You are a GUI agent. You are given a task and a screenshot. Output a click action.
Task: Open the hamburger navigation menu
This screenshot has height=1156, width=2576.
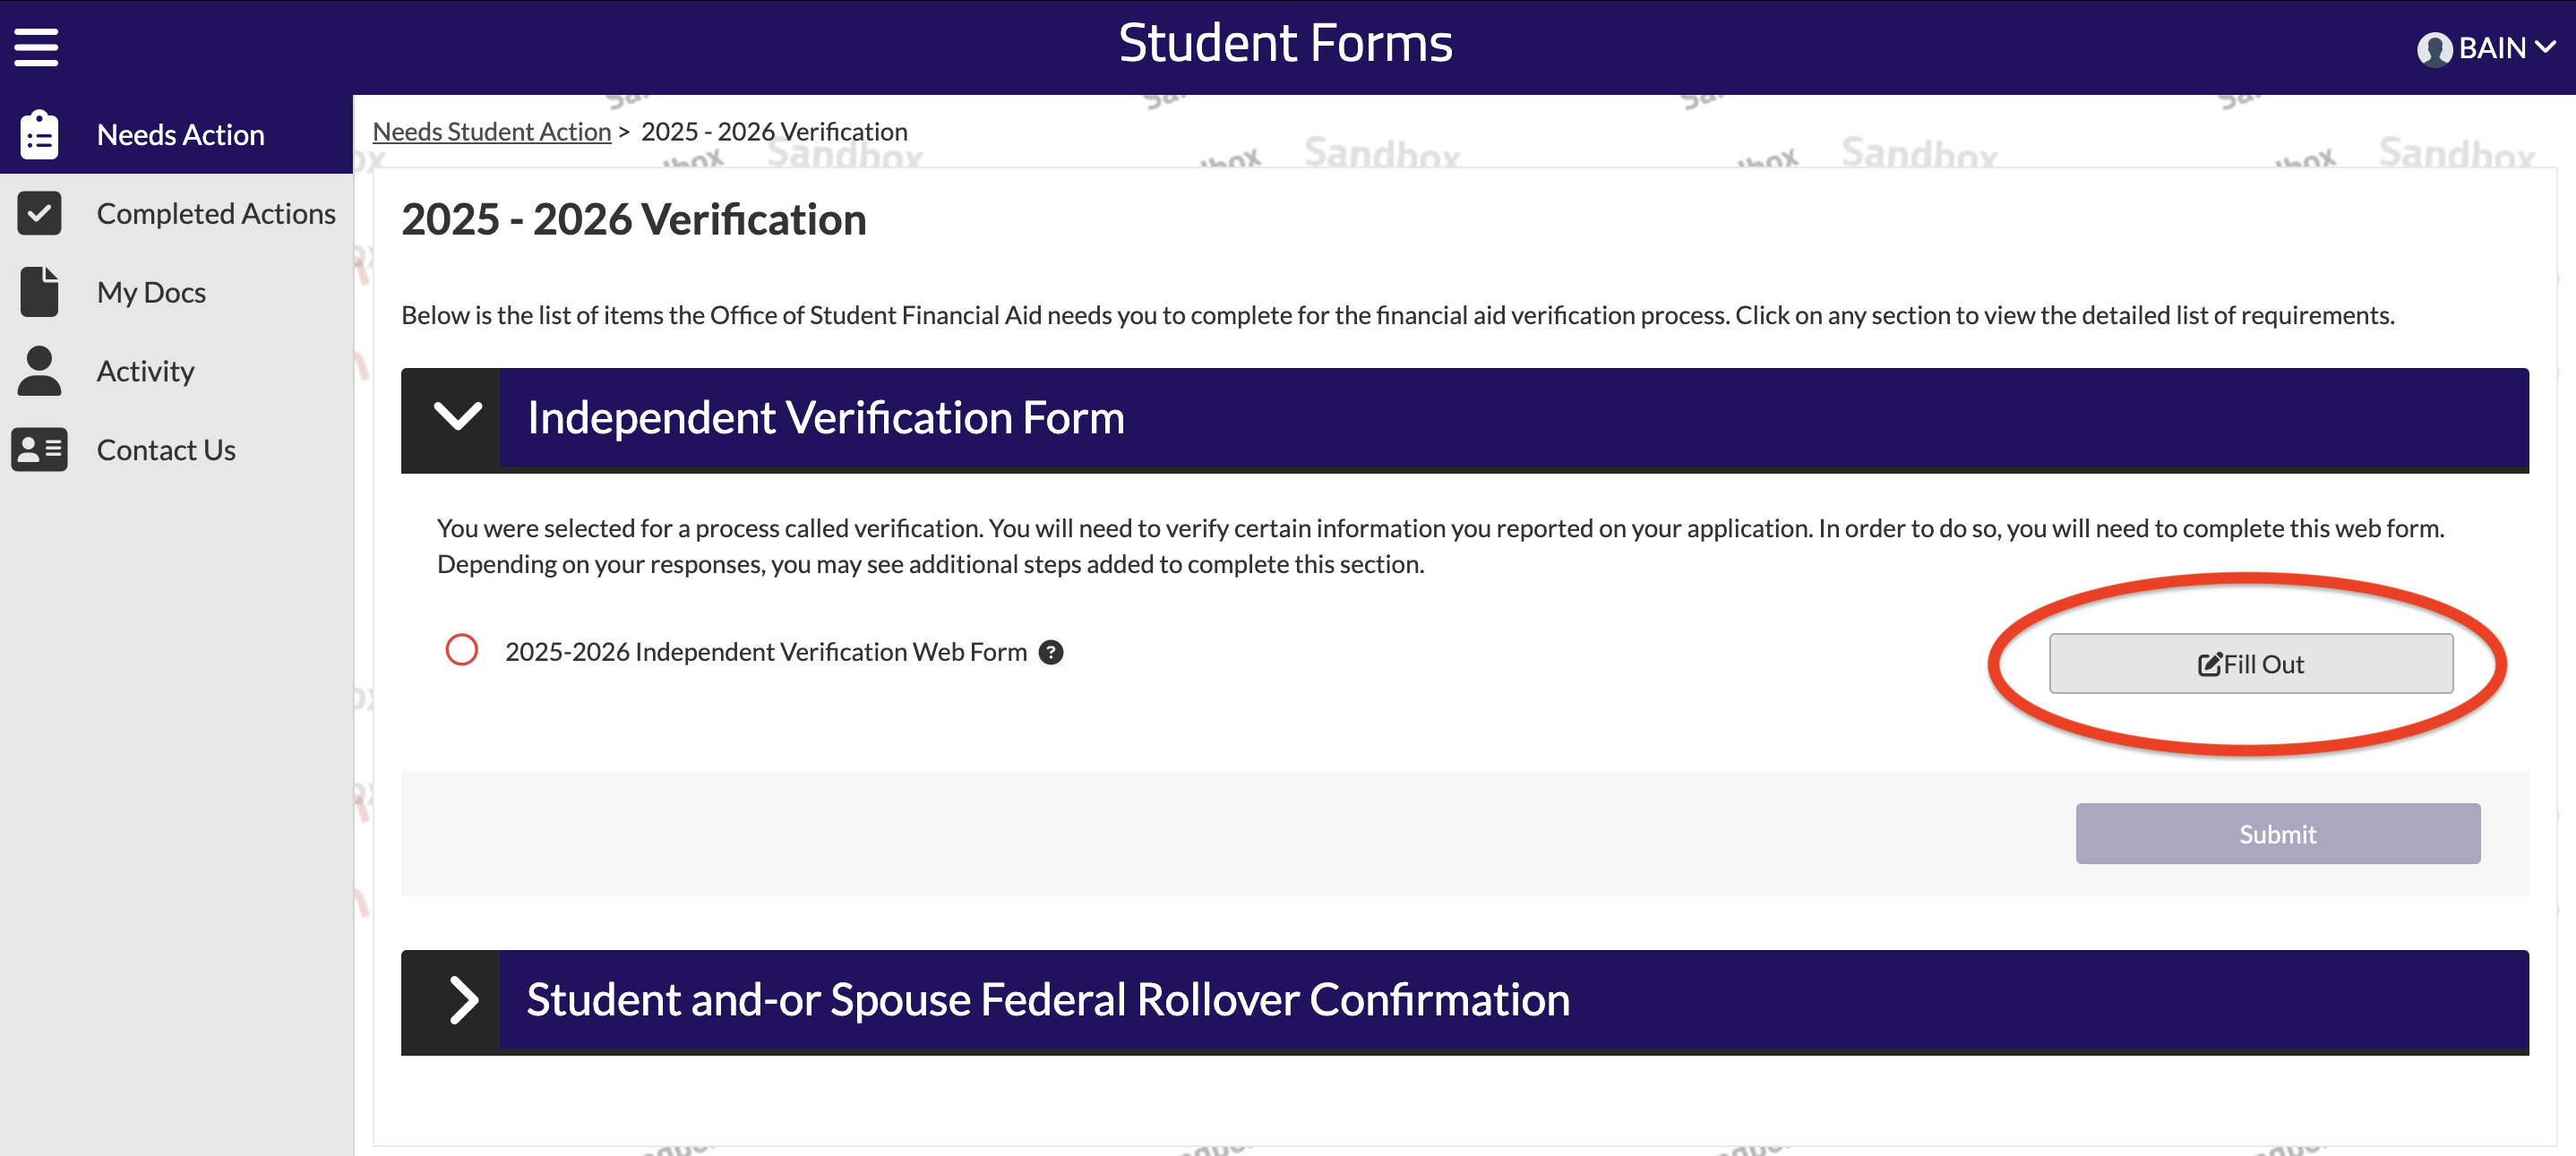35,45
